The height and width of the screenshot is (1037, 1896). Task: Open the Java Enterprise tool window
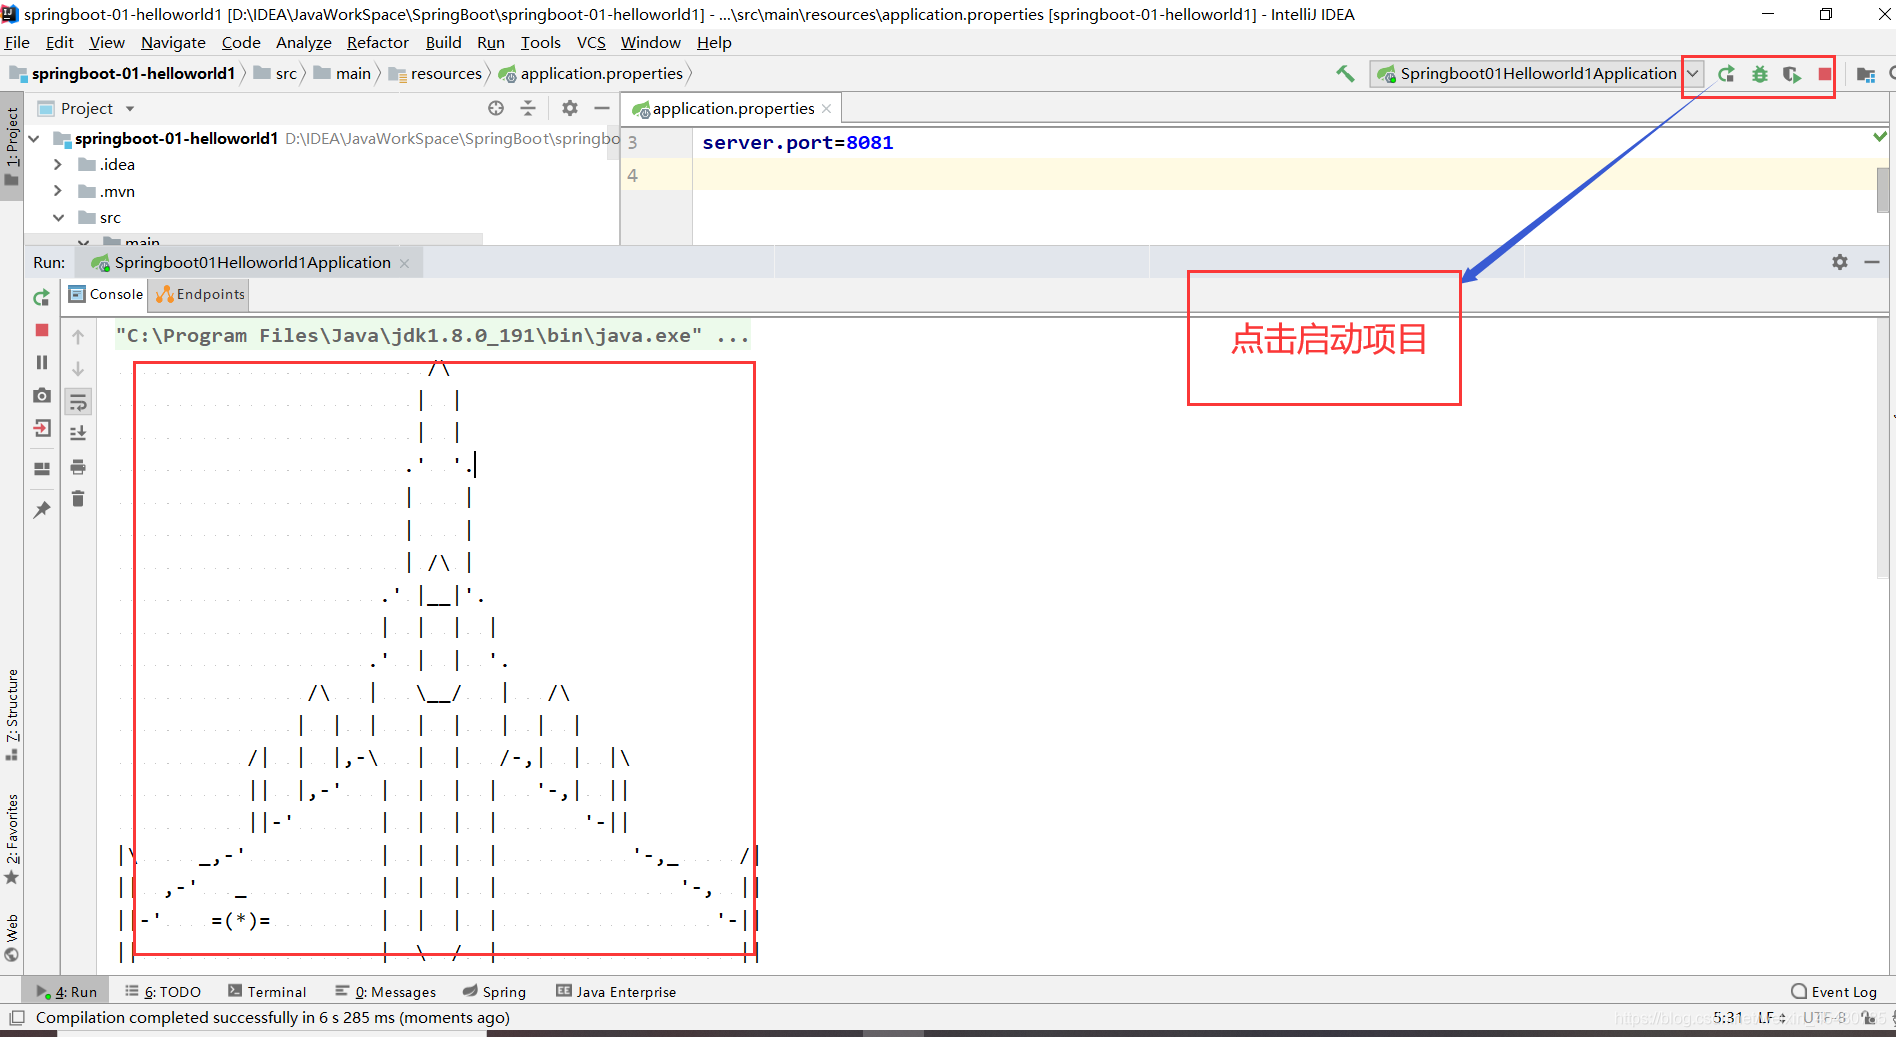(616, 992)
